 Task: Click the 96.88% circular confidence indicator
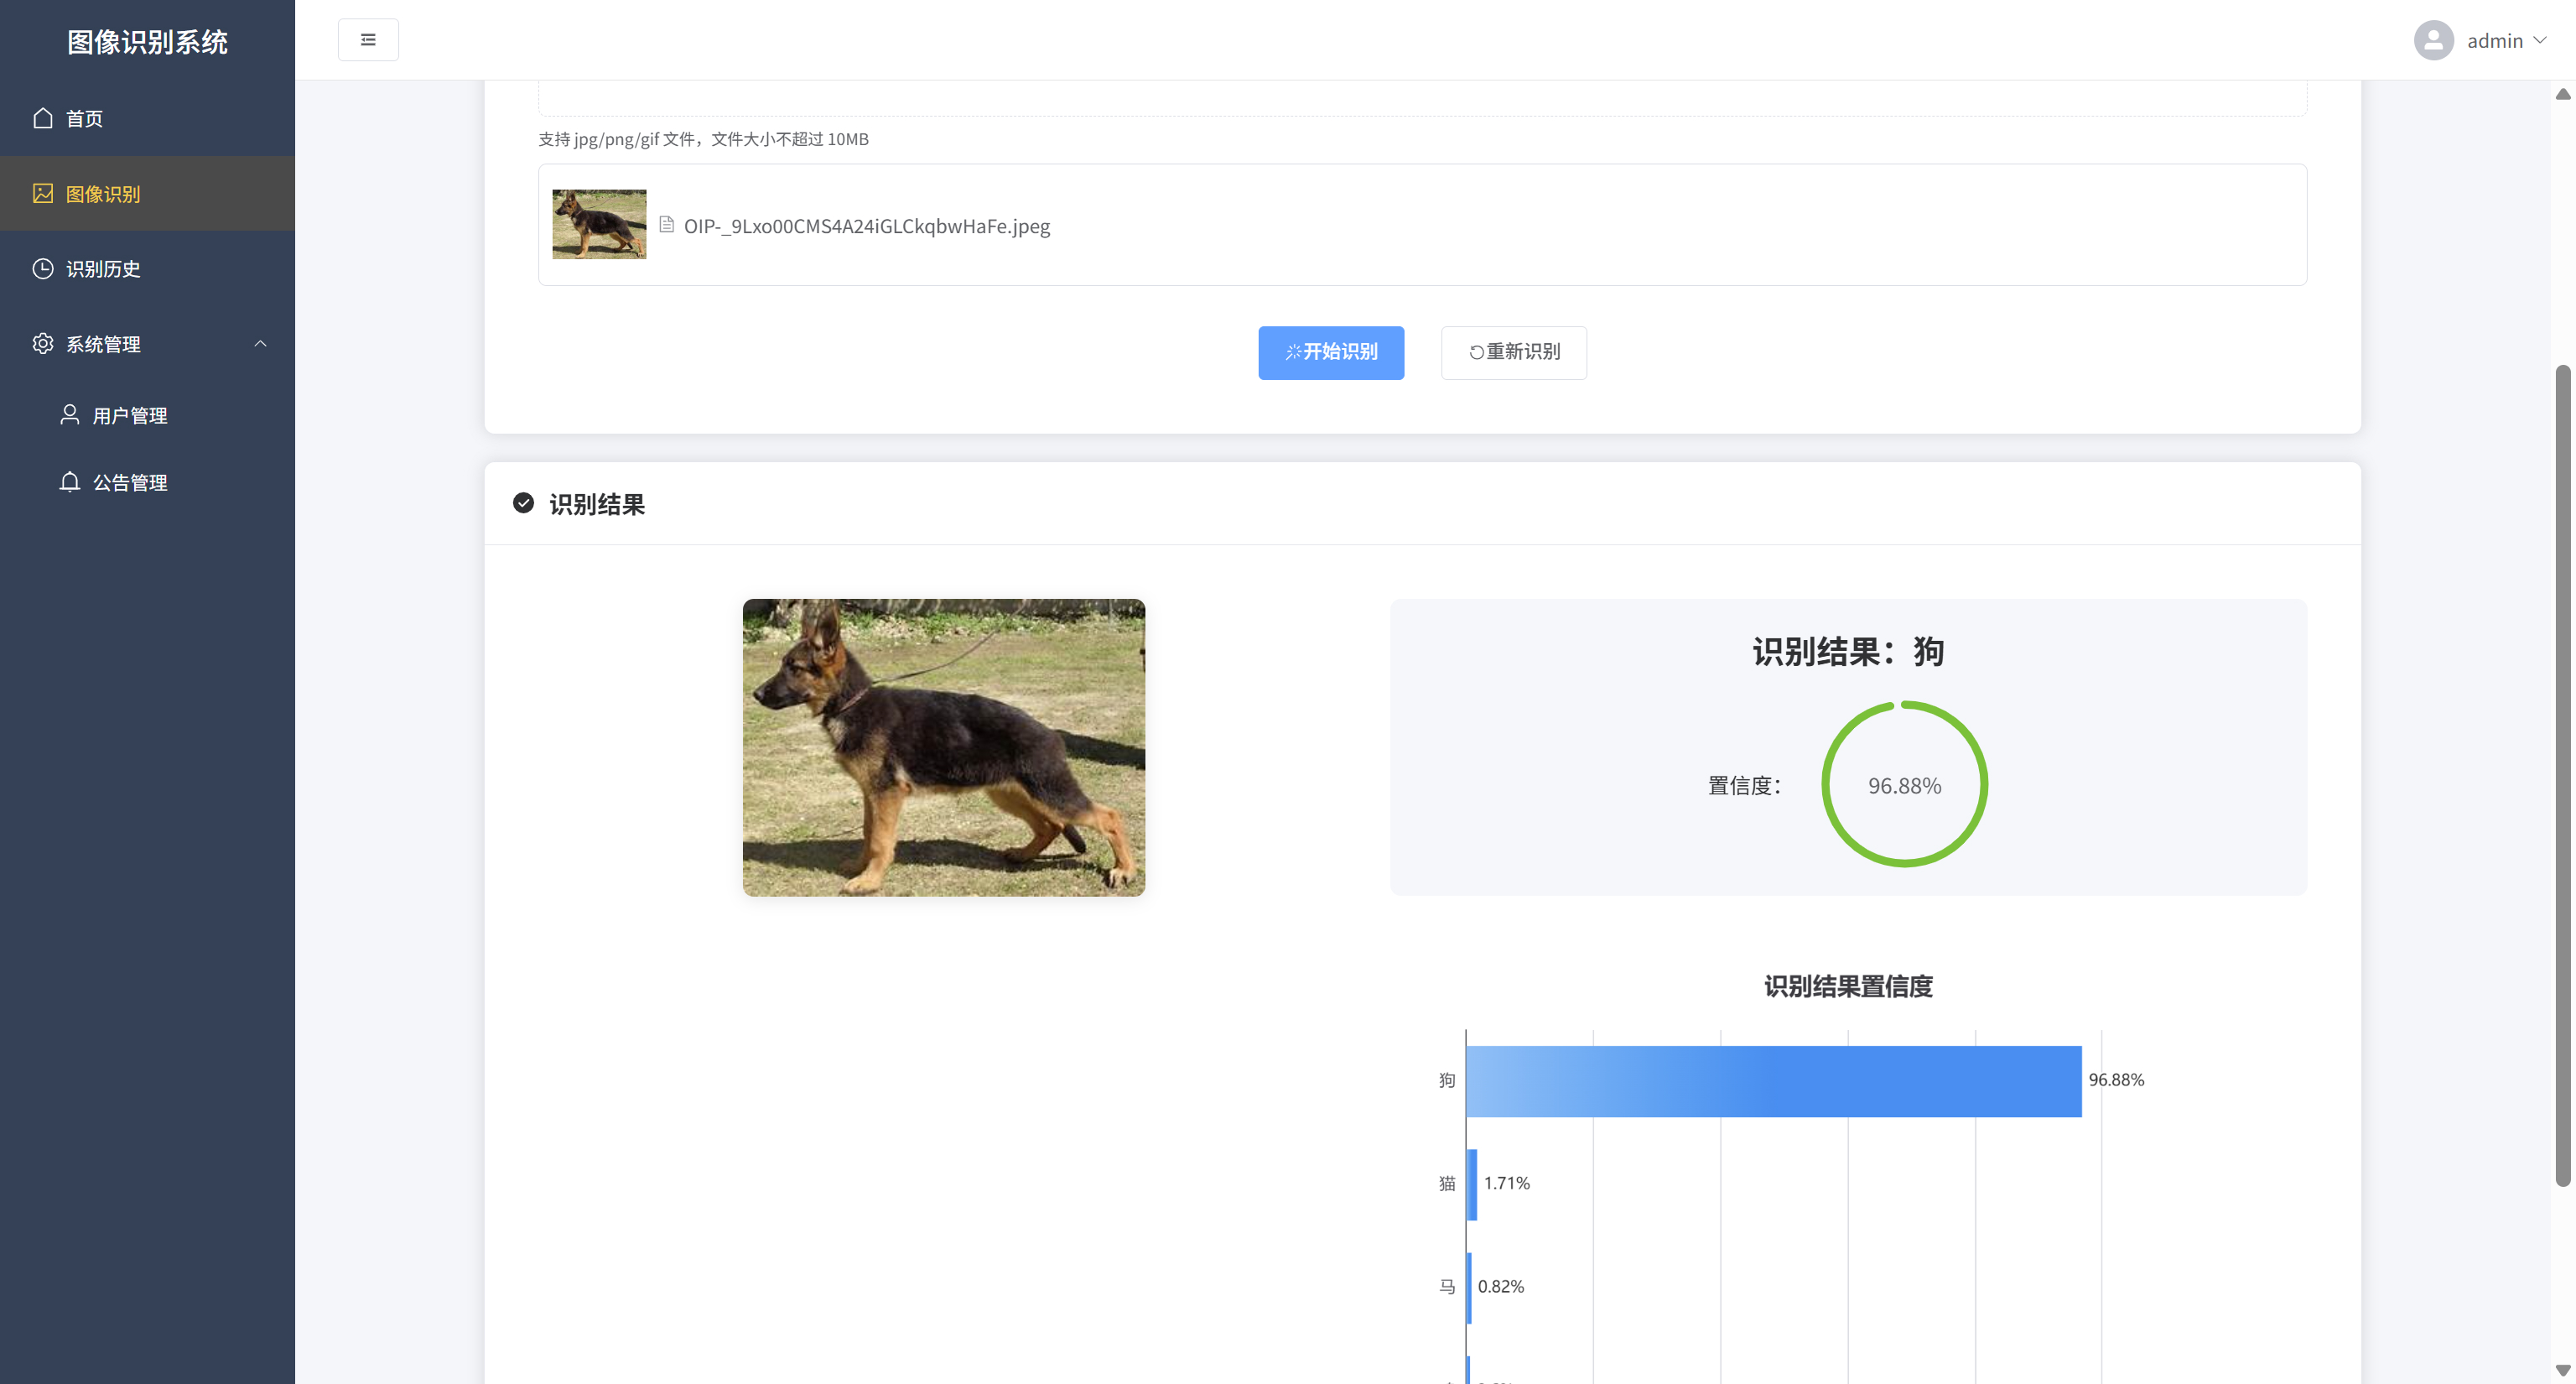point(1904,785)
